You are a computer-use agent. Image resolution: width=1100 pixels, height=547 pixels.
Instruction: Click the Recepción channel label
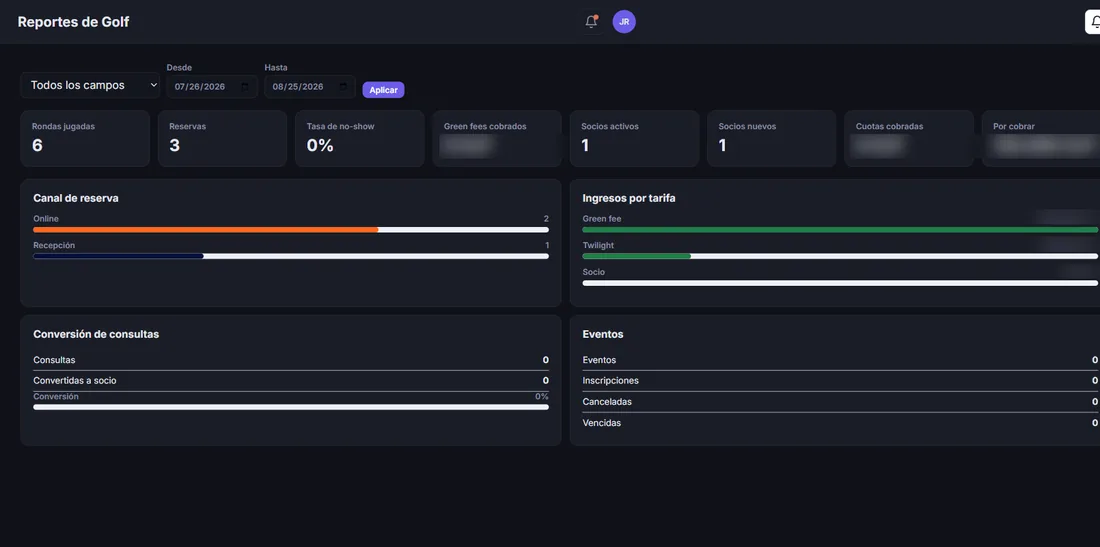tap(54, 245)
